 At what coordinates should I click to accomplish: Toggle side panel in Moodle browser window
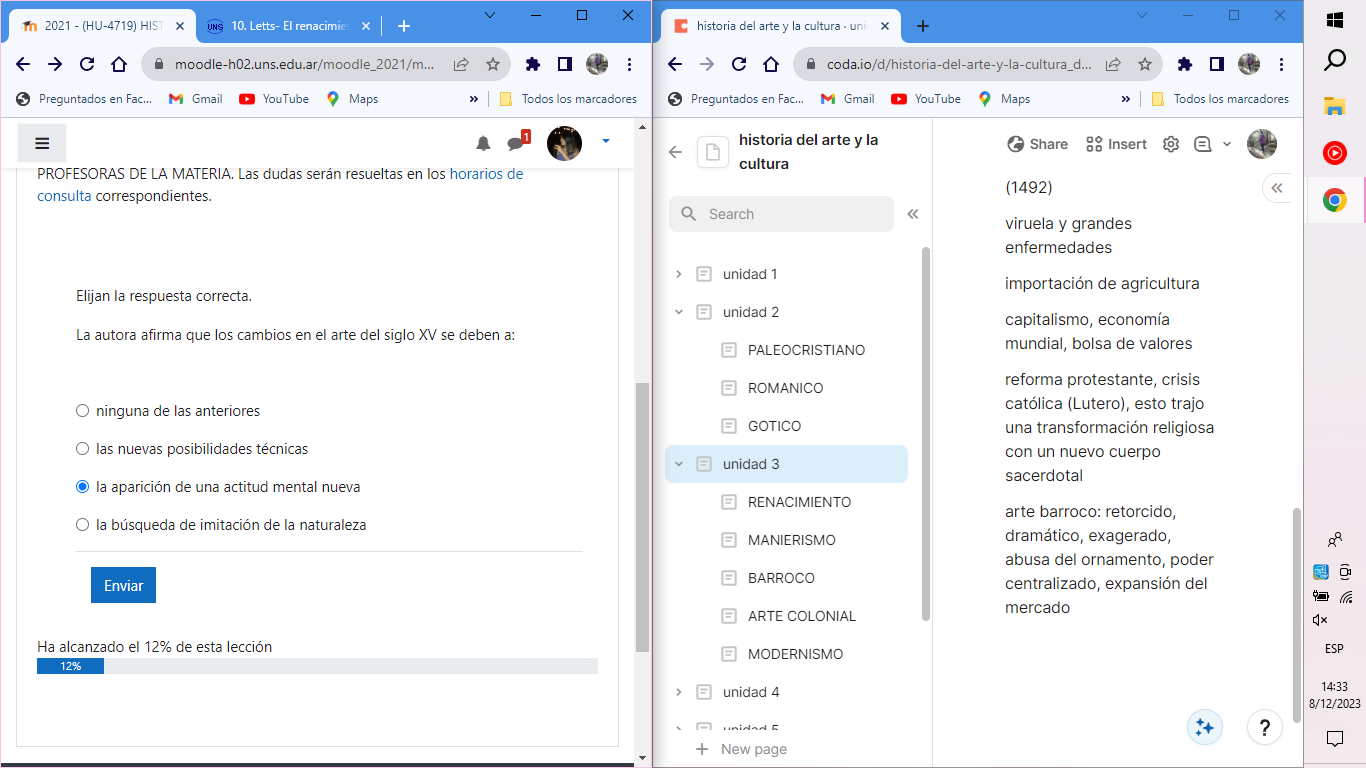pyautogui.click(x=565, y=64)
